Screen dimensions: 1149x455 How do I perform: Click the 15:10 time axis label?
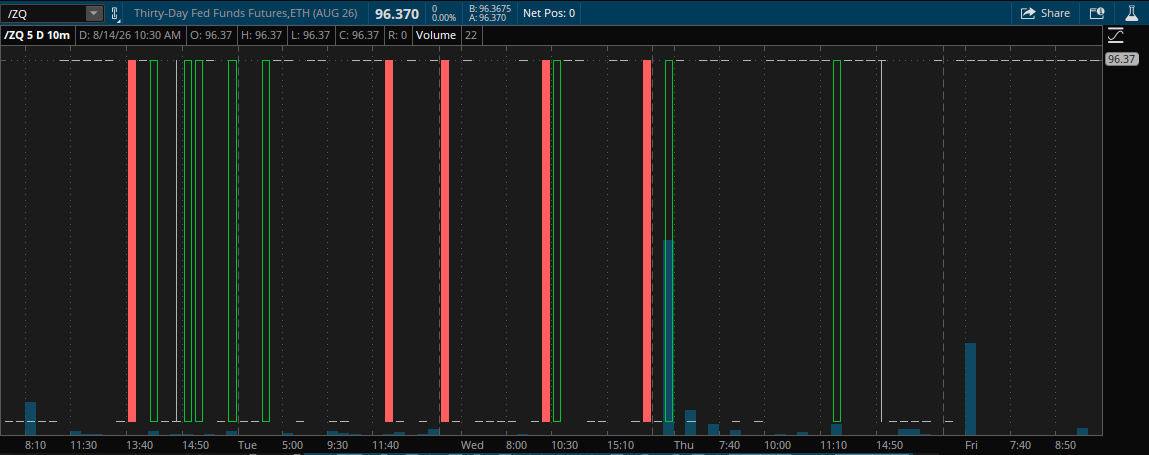(x=621, y=445)
